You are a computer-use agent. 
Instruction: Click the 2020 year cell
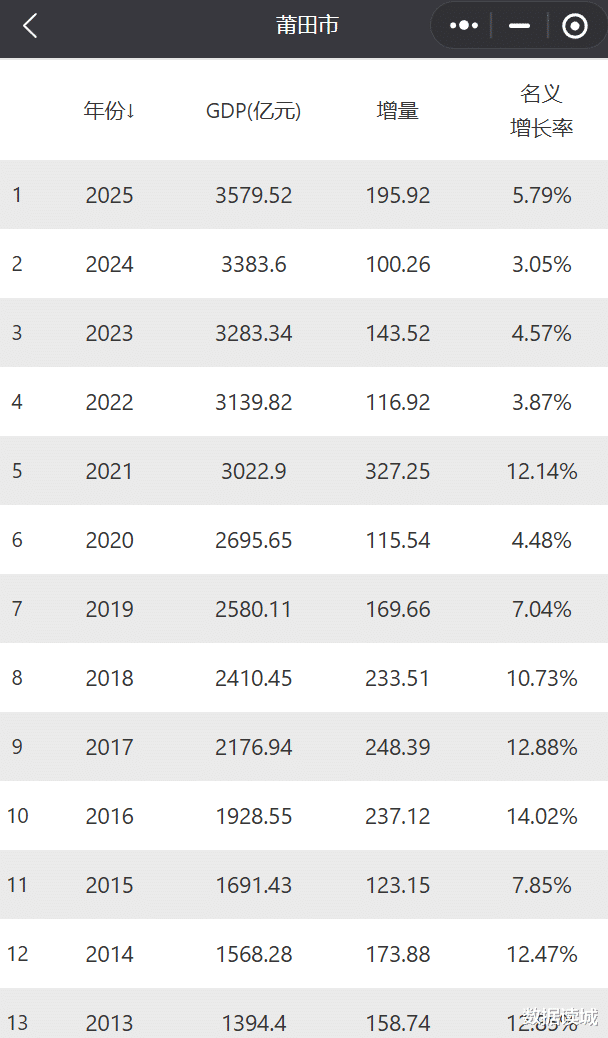point(109,540)
